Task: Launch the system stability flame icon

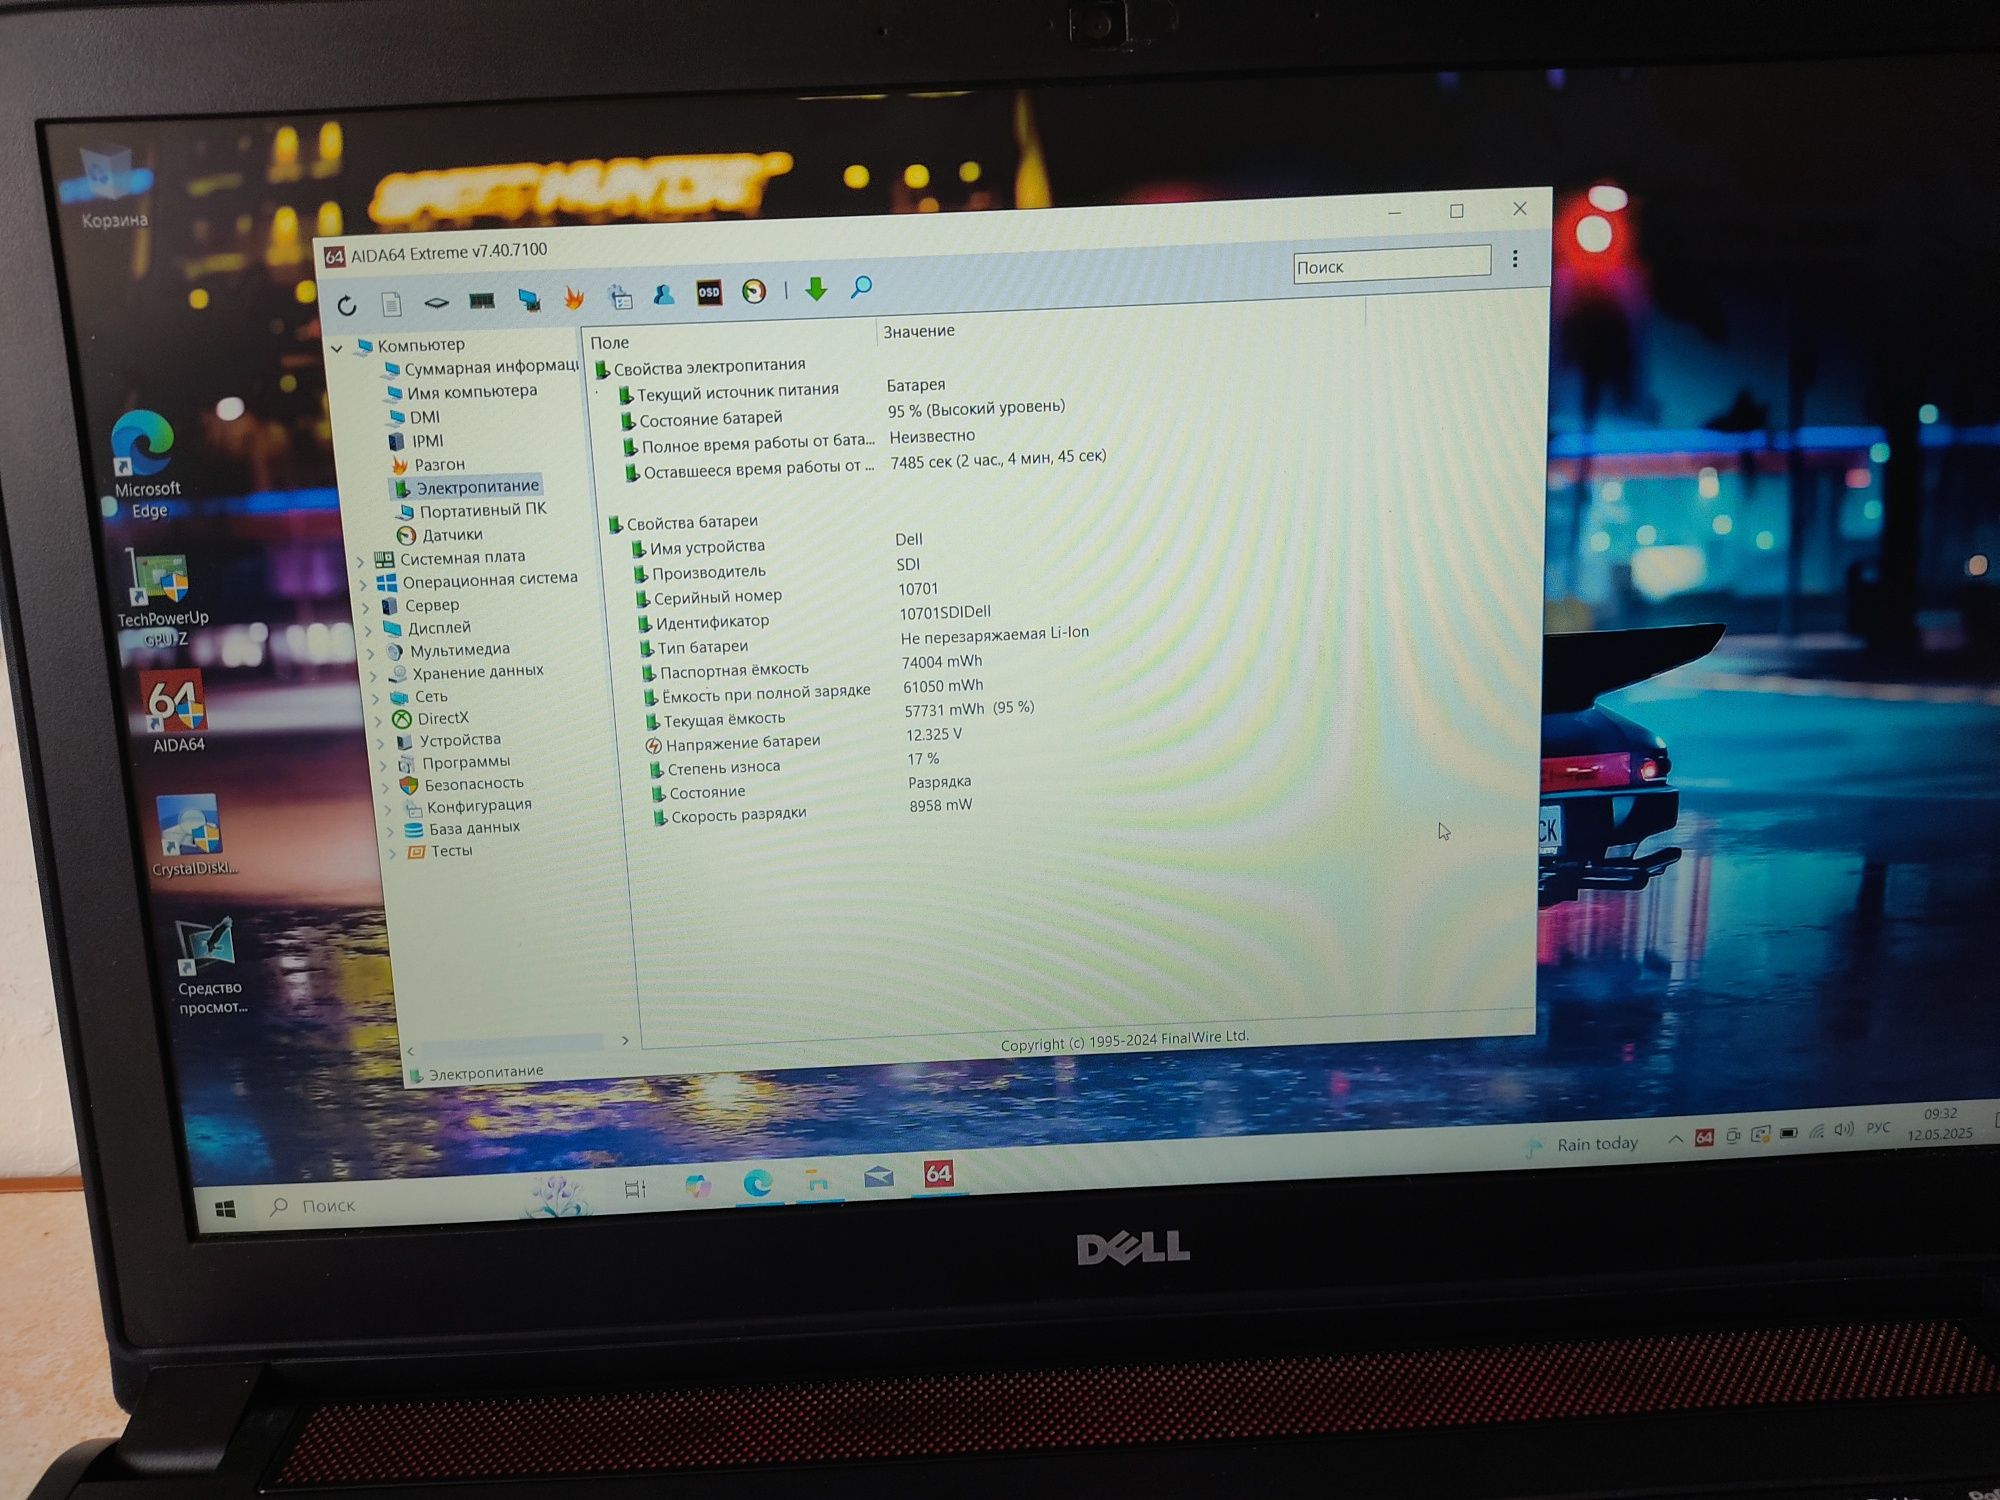Action: coord(574,297)
